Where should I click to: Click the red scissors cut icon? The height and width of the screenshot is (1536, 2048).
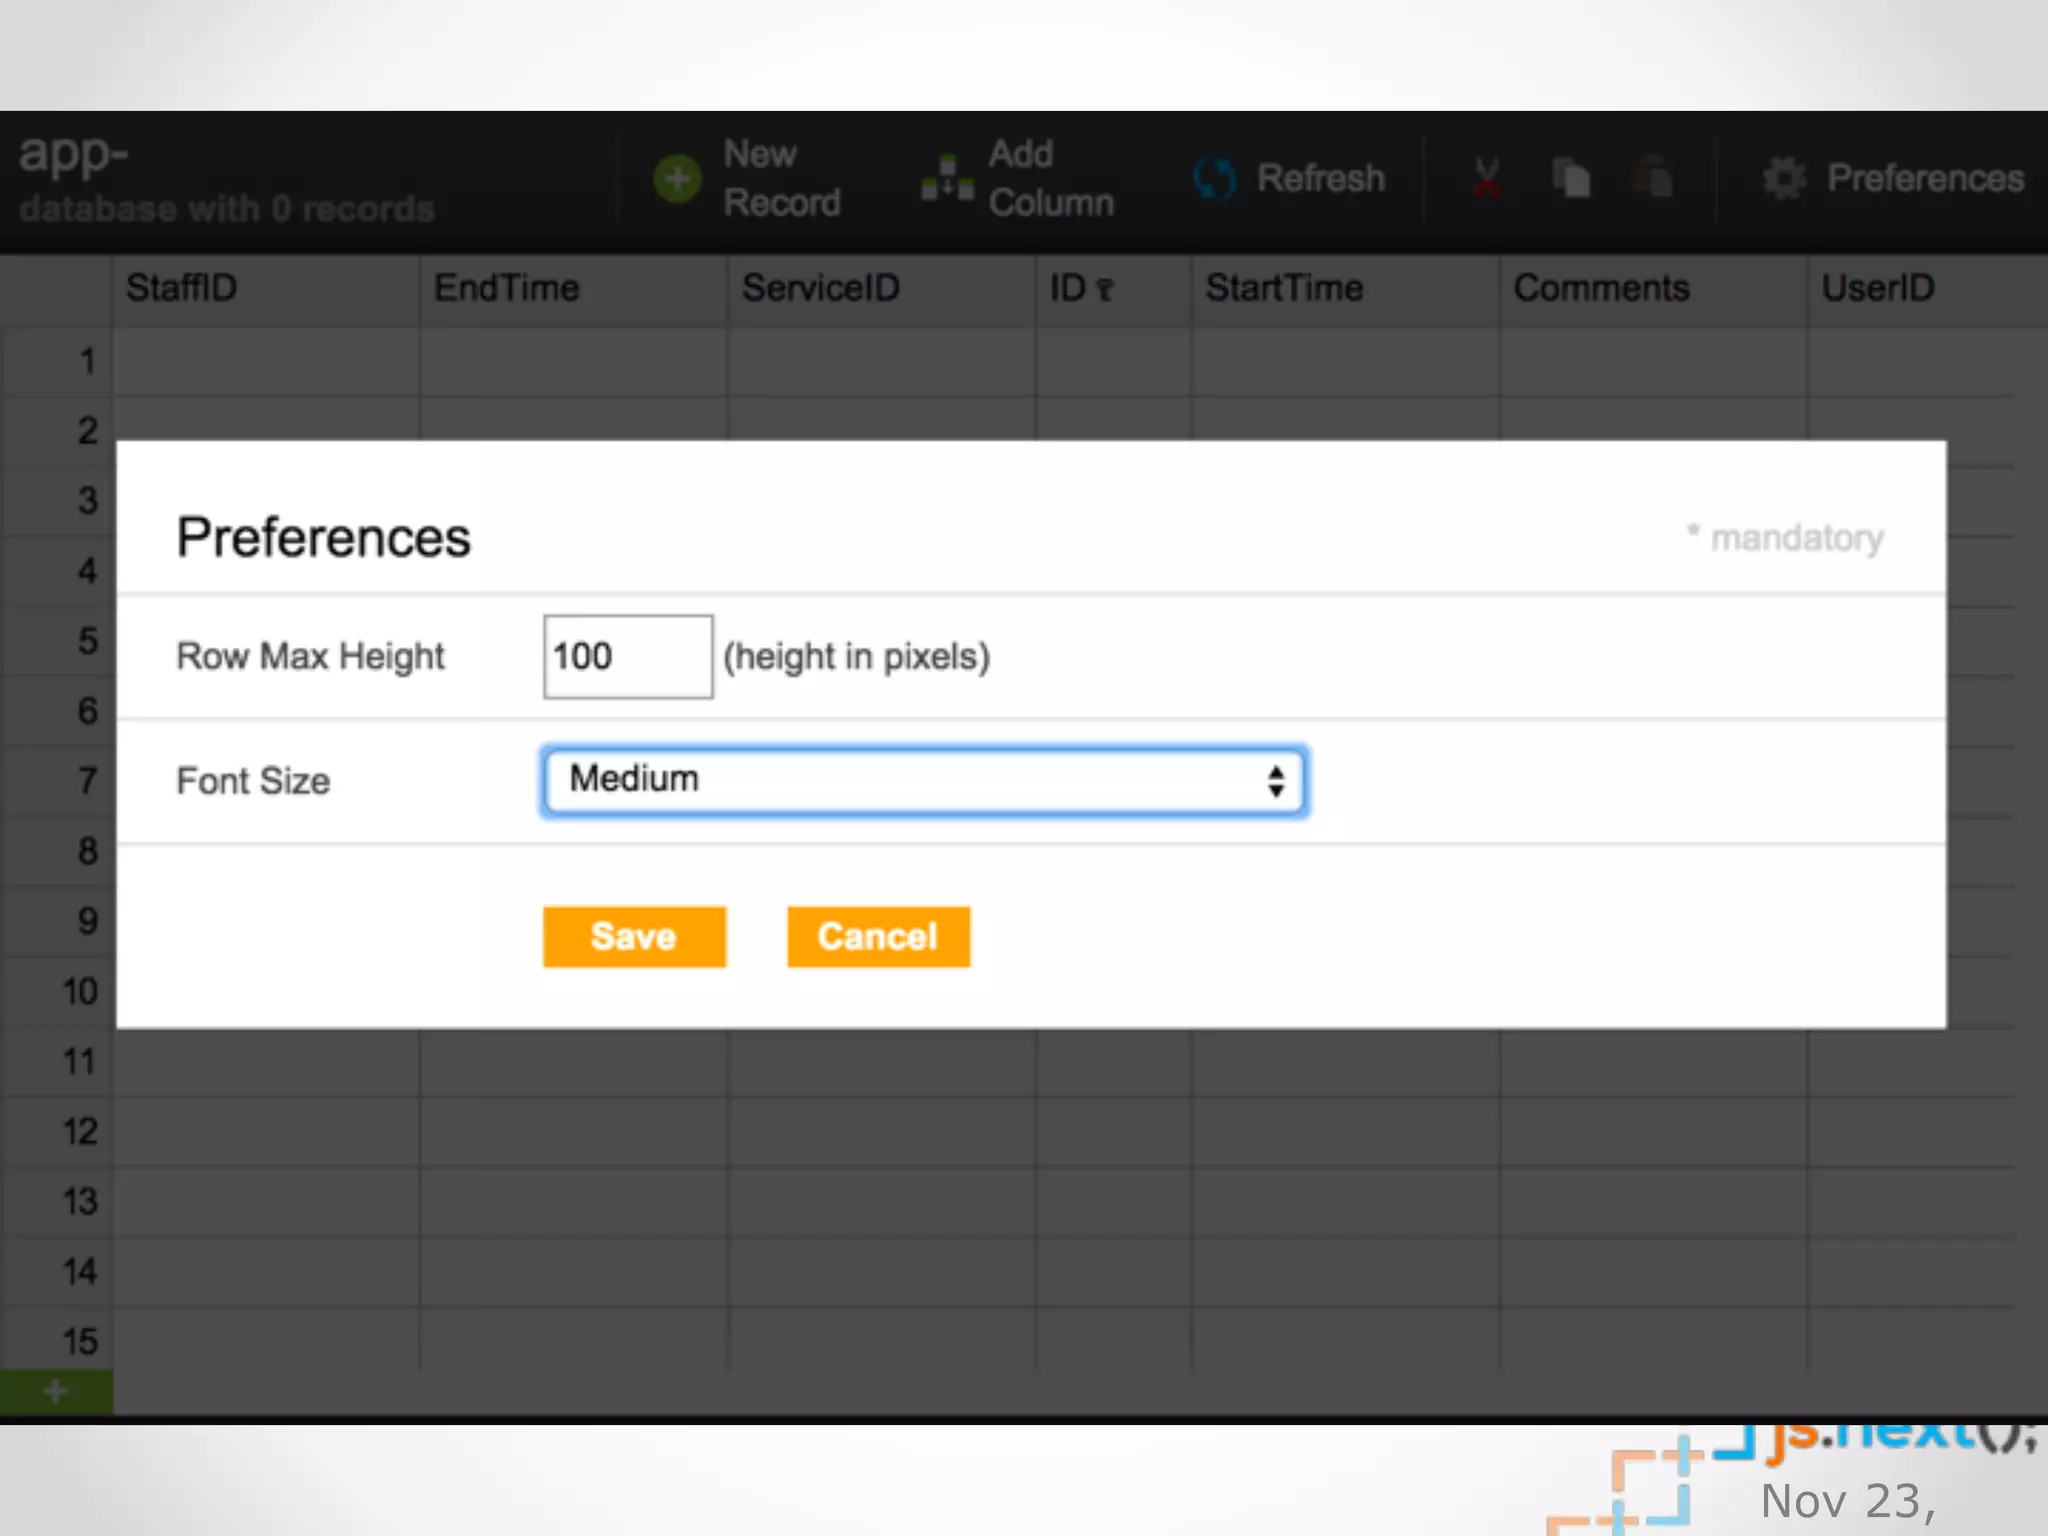(x=1486, y=179)
